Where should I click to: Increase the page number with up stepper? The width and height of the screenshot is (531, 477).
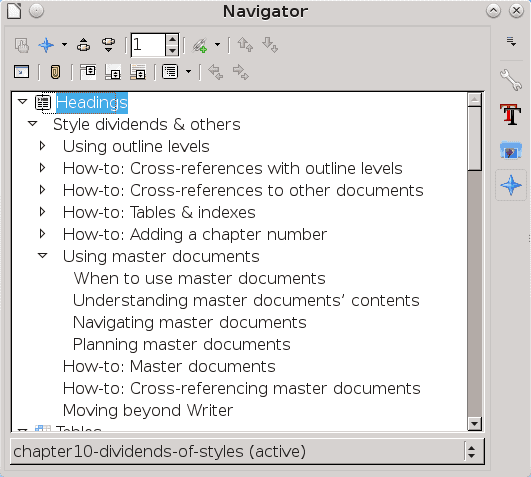coord(172,40)
